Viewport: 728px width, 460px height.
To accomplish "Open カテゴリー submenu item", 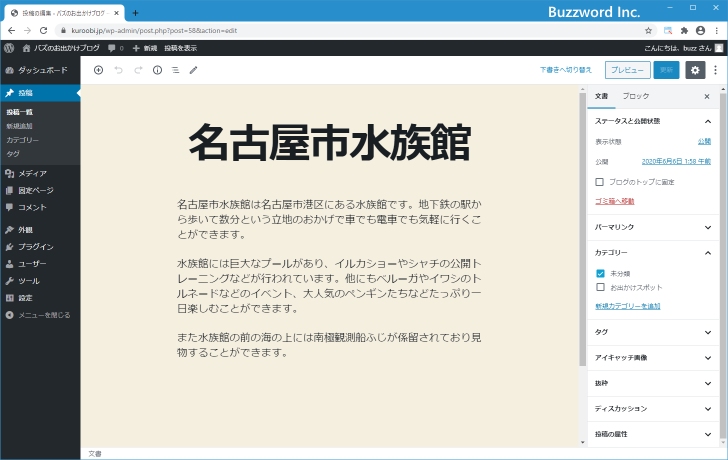I will click(22, 140).
